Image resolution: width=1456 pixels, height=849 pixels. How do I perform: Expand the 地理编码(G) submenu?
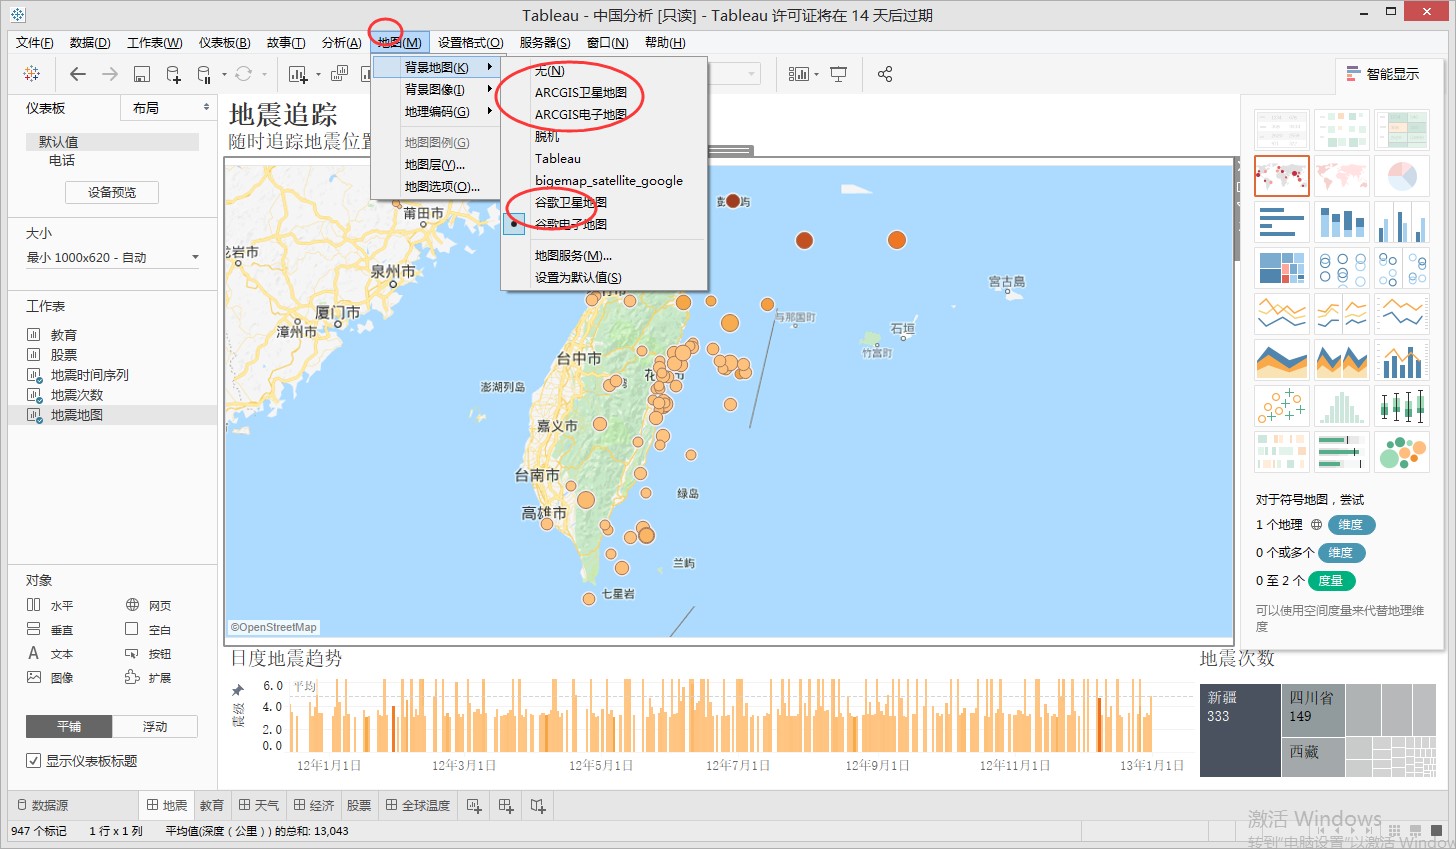click(x=437, y=111)
